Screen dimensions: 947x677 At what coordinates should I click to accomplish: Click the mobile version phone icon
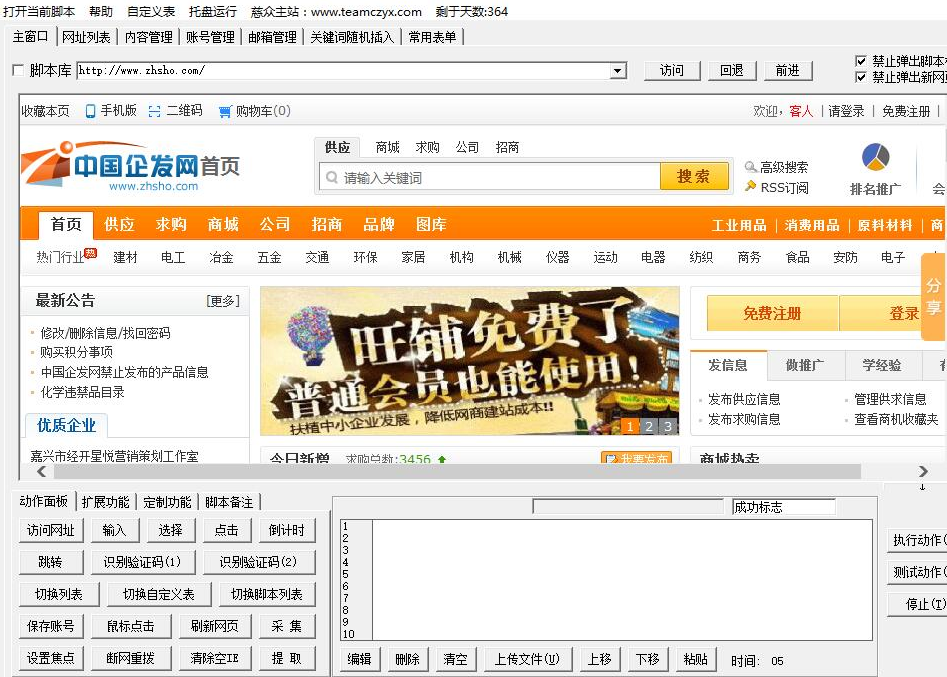coord(91,111)
